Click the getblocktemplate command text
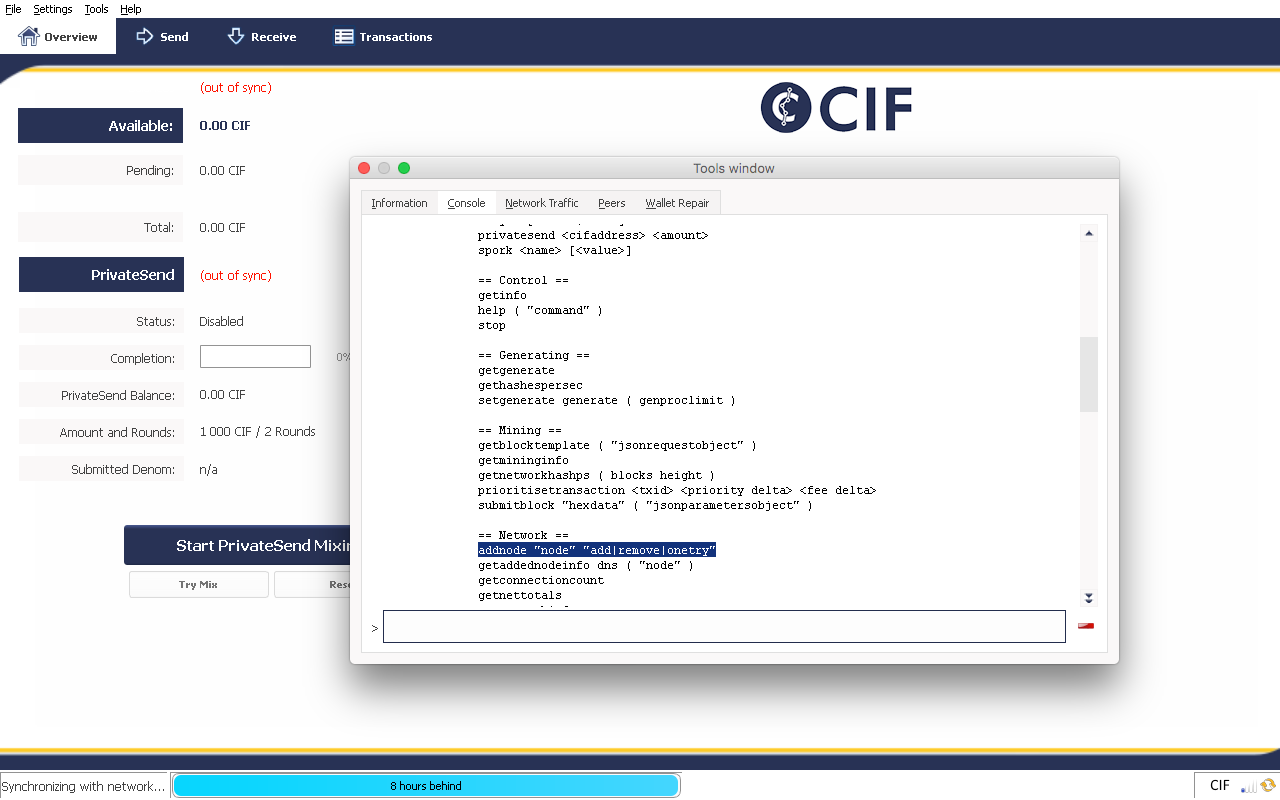 [x=617, y=445]
